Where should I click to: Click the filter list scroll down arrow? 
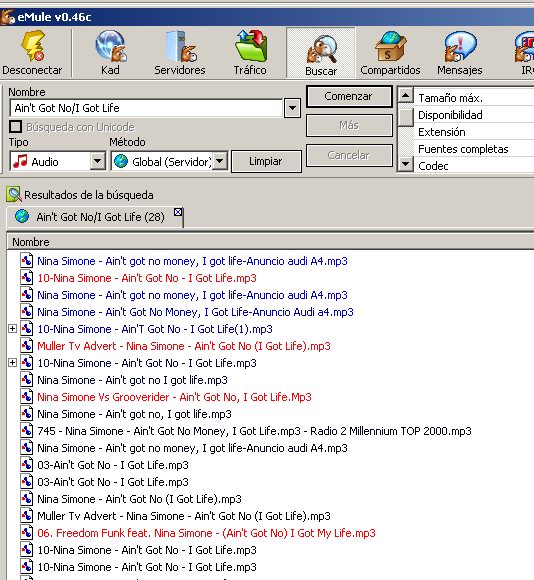point(406,163)
